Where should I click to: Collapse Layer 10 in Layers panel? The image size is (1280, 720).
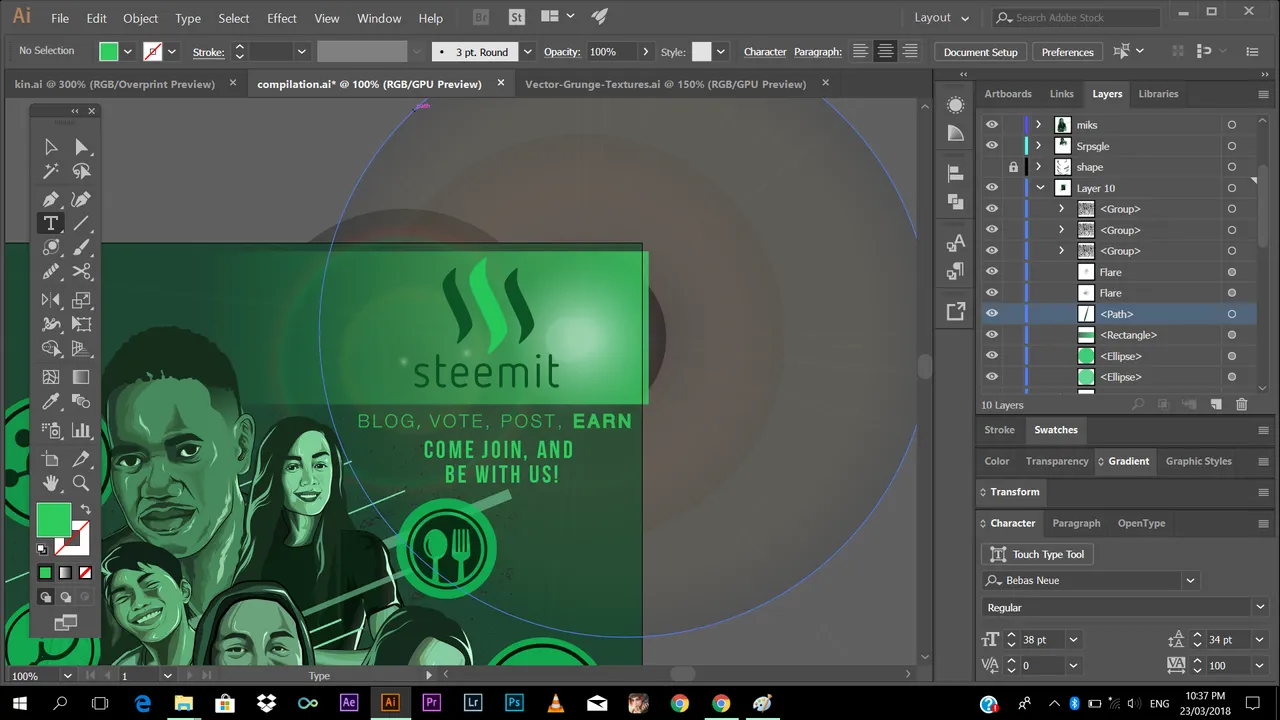(x=1040, y=188)
